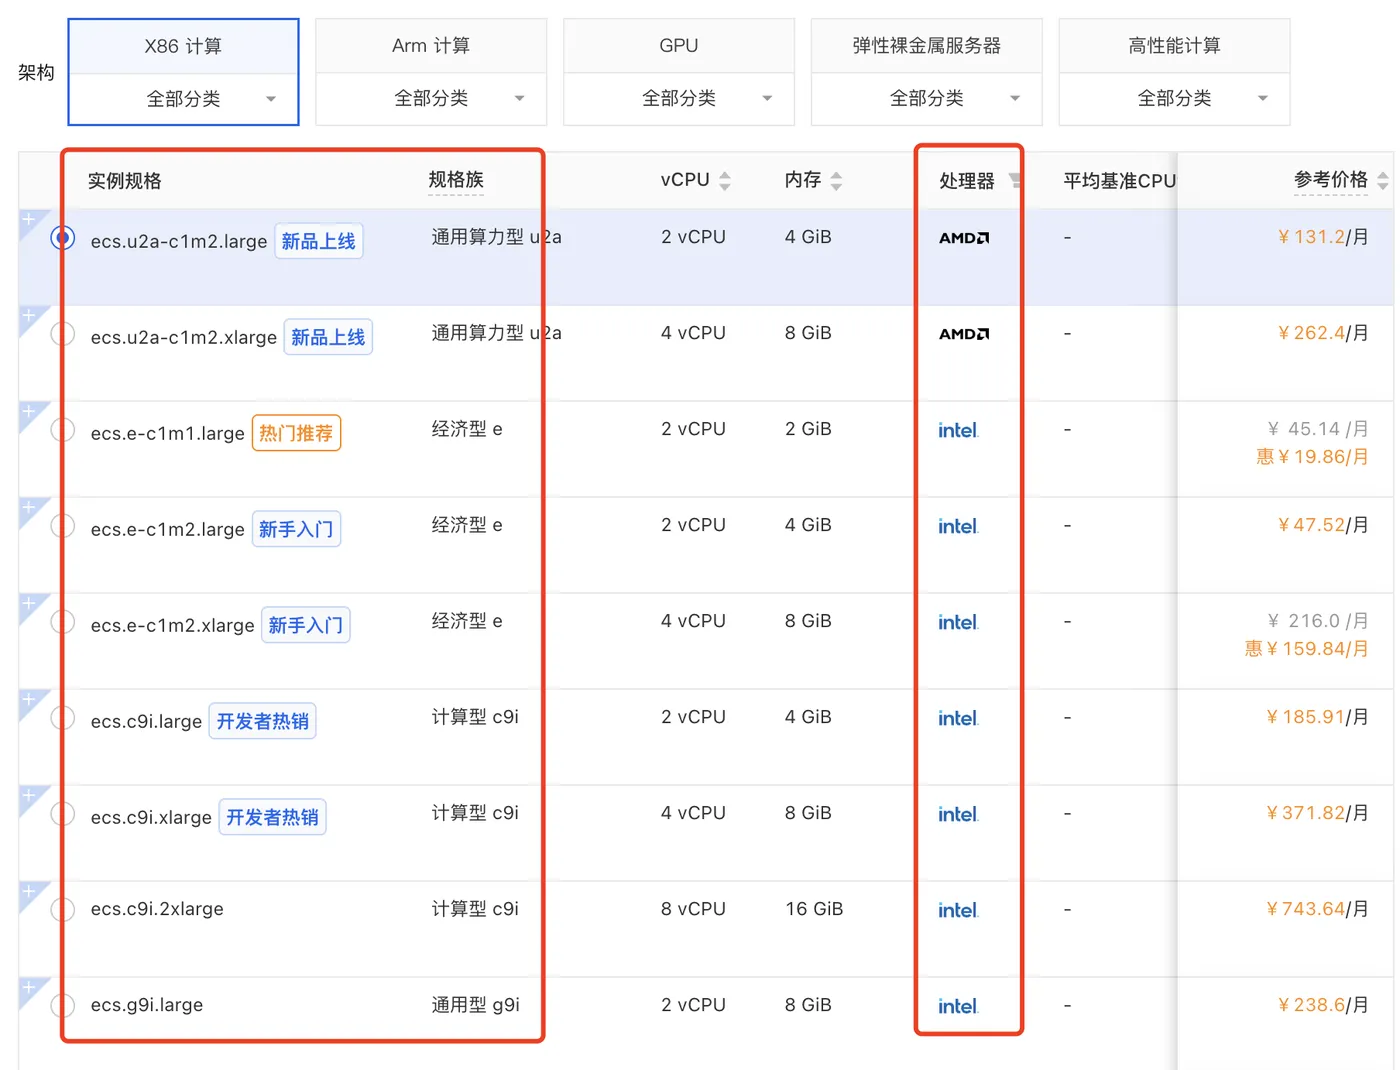Click the Intel logo in ecs.e-c1m2.xlarge row
Image resolution: width=1400 pixels, height=1070 pixels.
pyautogui.click(x=958, y=622)
